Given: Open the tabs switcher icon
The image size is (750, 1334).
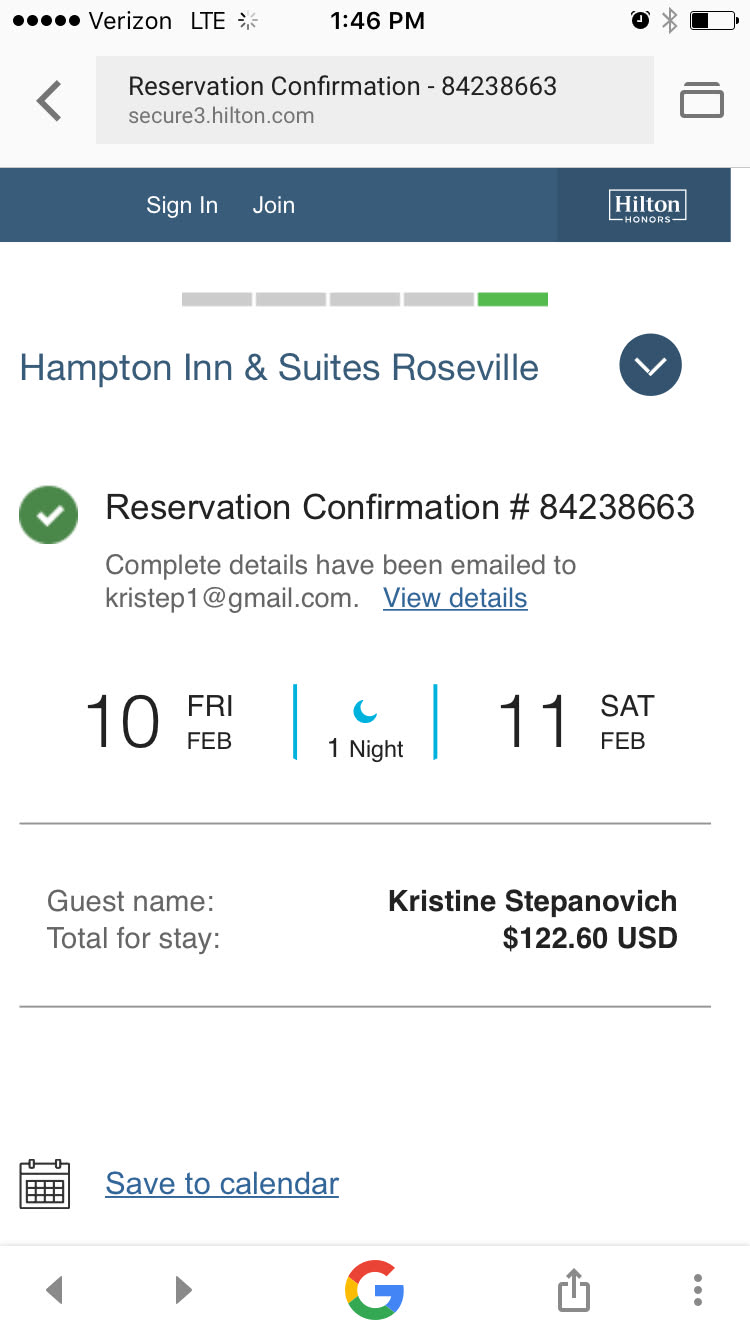Looking at the screenshot, I should pyautogui.click(x=701, y=101).
